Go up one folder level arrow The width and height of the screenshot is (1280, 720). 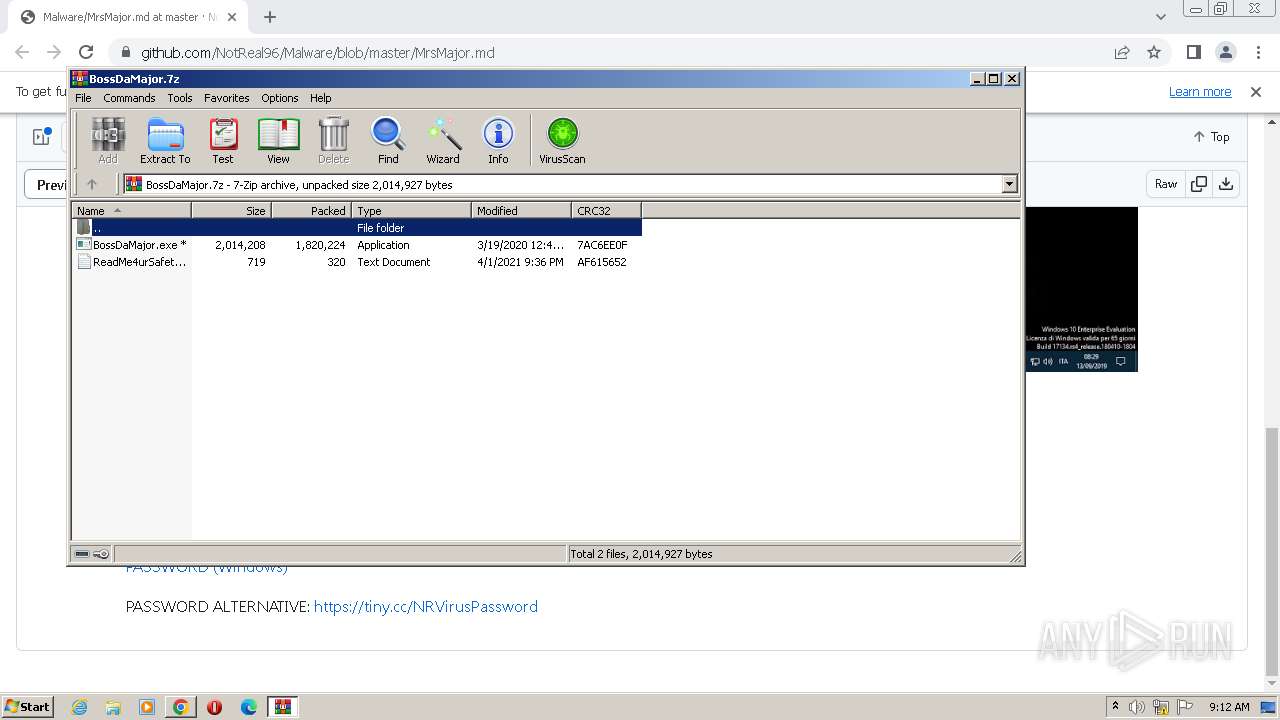92,184
